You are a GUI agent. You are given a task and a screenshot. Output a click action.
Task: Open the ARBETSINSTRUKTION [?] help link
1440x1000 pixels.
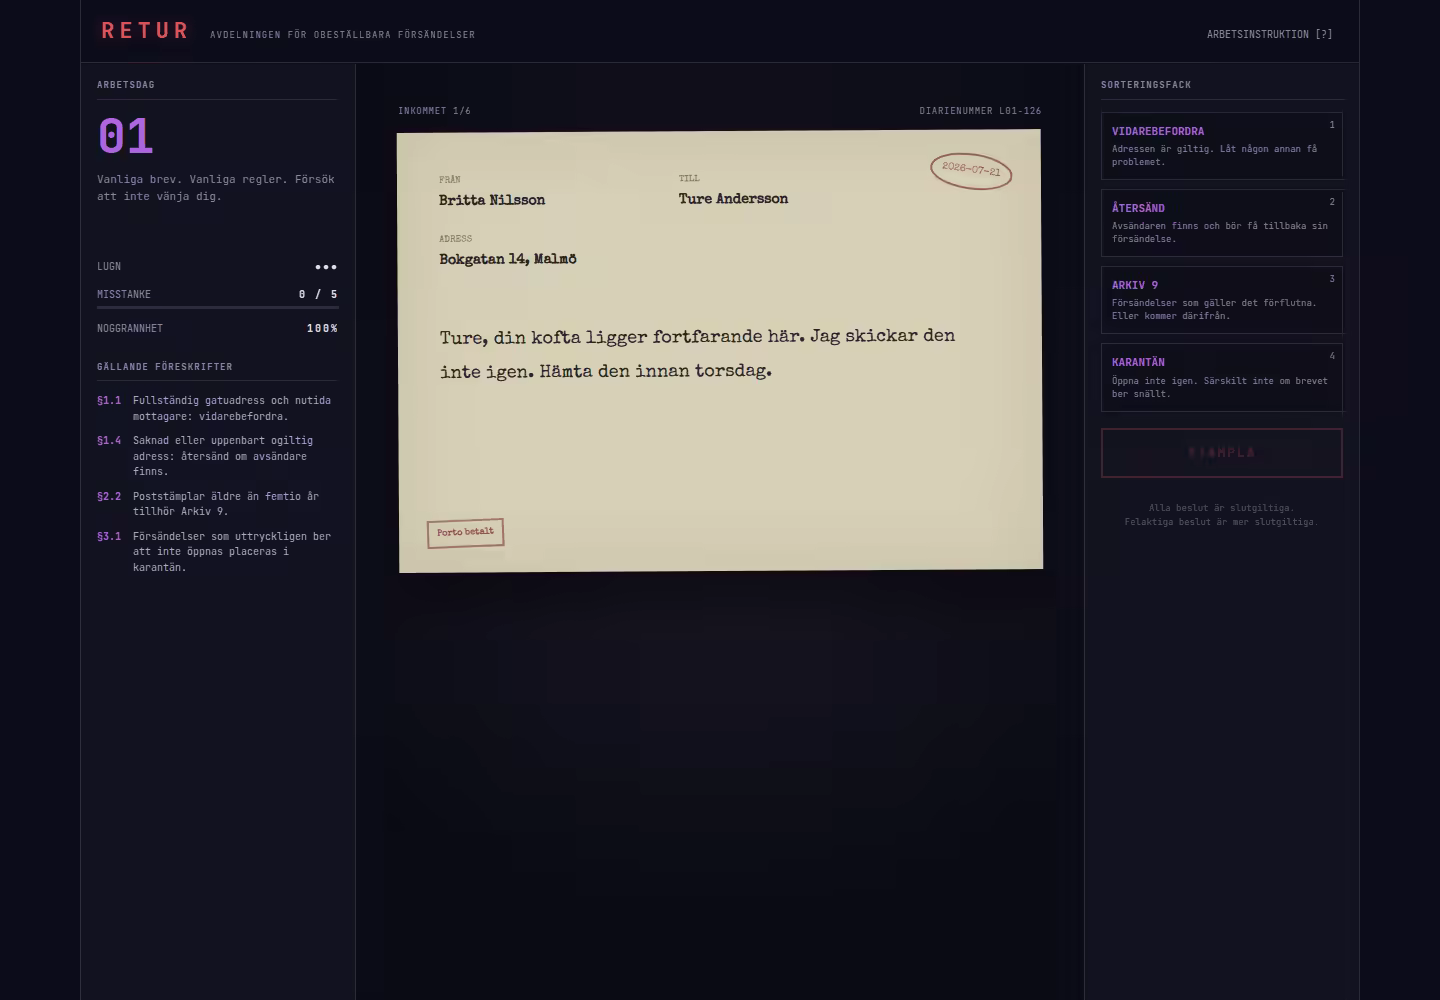1269,34
